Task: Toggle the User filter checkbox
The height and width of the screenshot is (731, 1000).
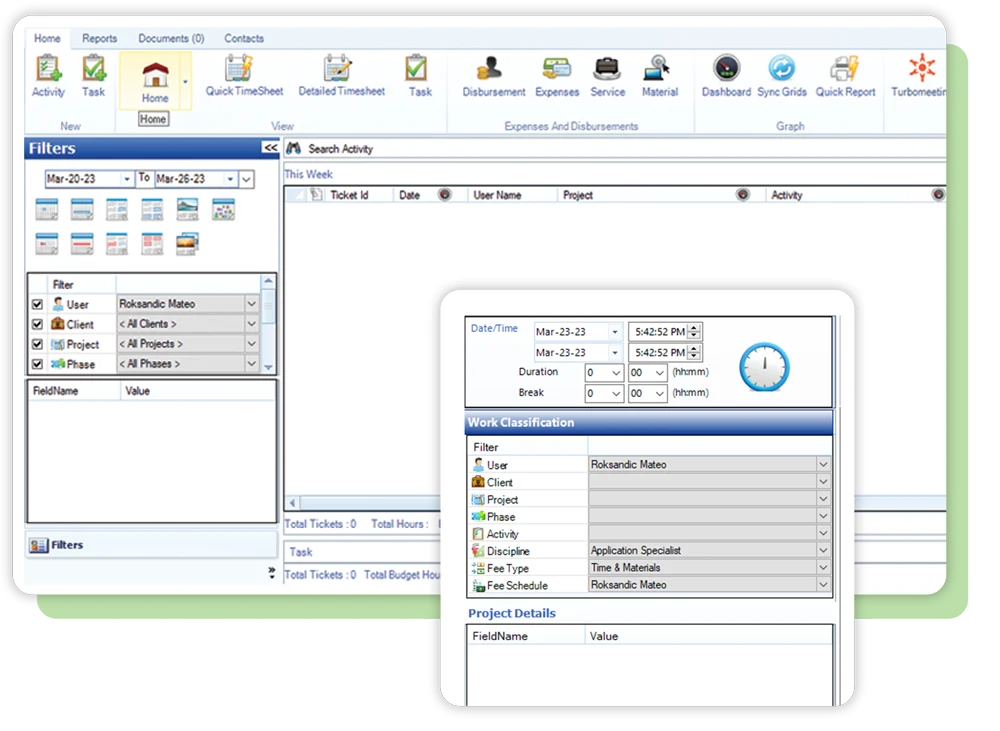Action: click(38, 304)
